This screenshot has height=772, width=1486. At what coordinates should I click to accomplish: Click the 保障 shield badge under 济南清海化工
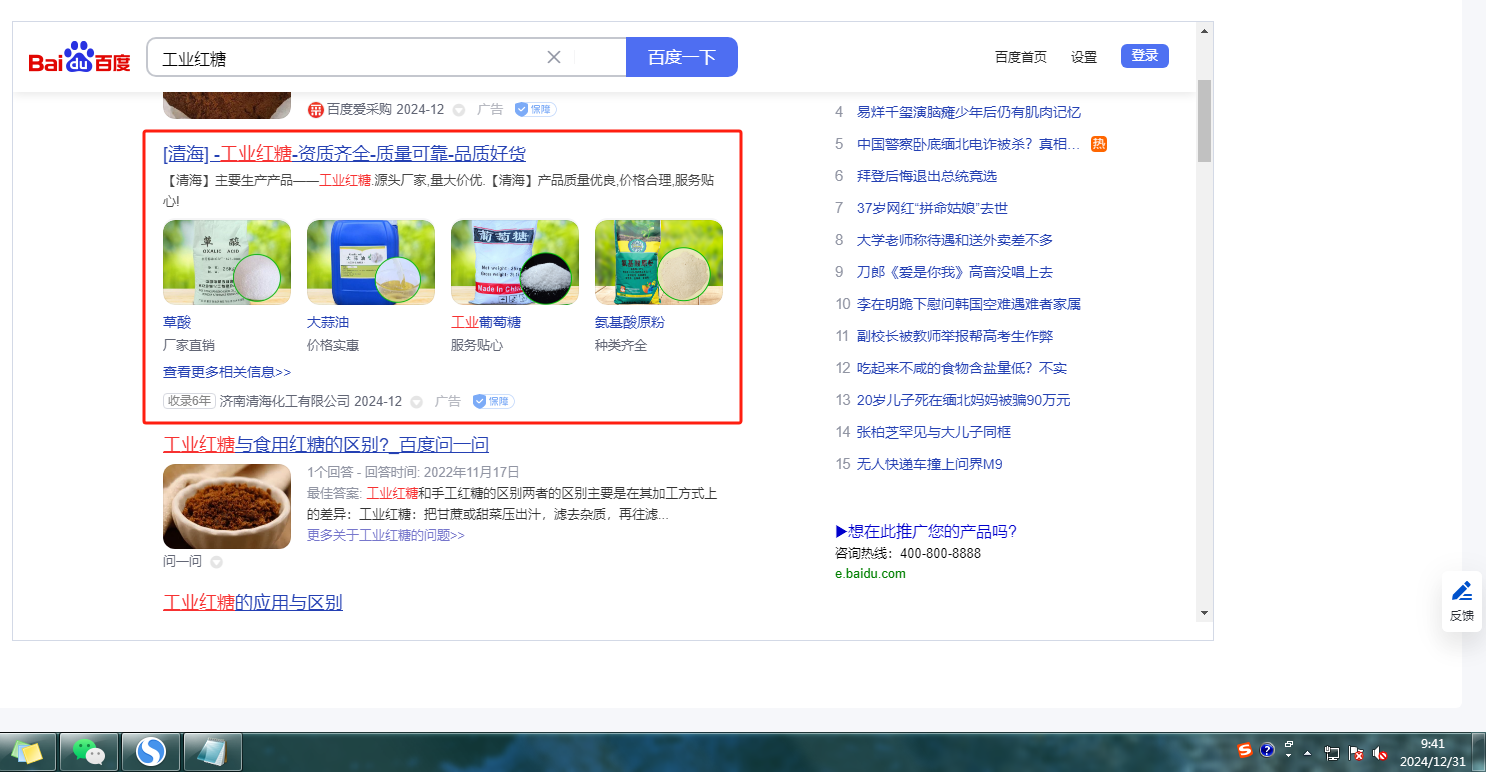pos(493,401)
